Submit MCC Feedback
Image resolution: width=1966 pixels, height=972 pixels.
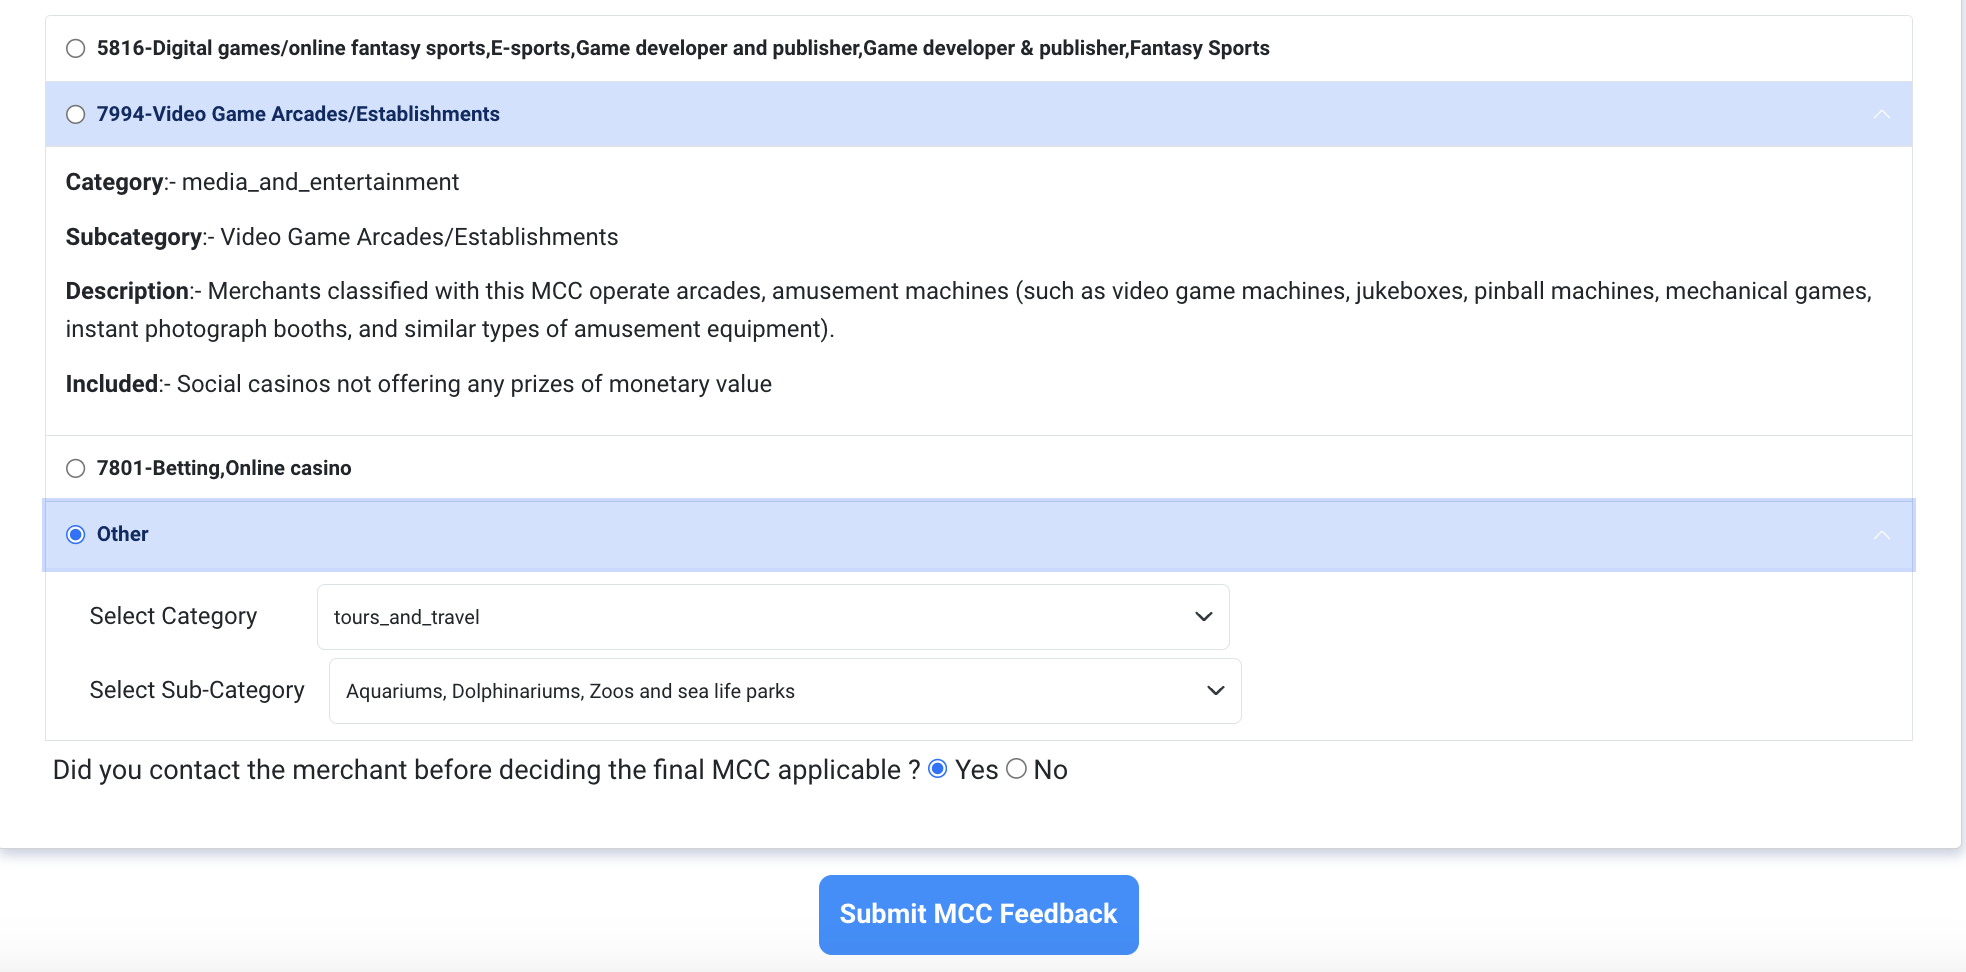click(x=978, y=914)
